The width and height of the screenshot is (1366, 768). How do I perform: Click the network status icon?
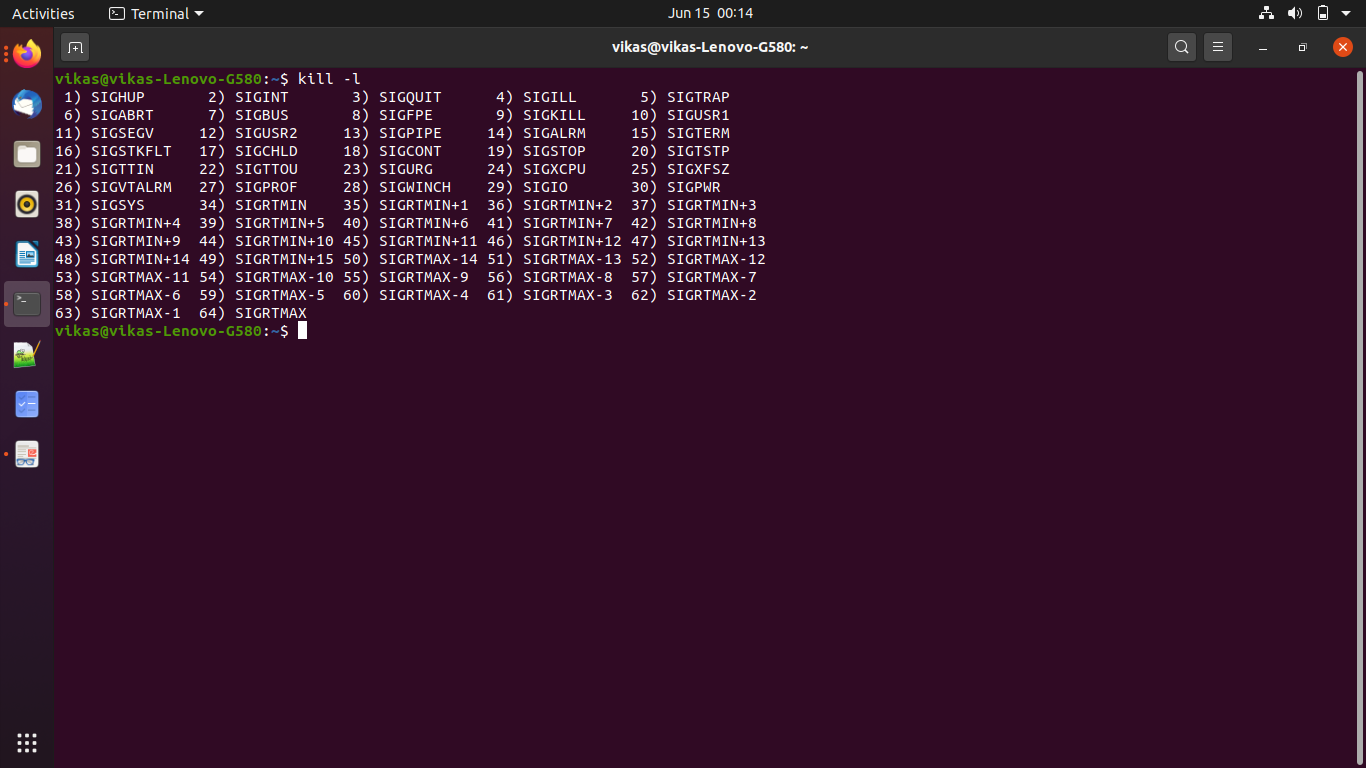(1267, 13)
